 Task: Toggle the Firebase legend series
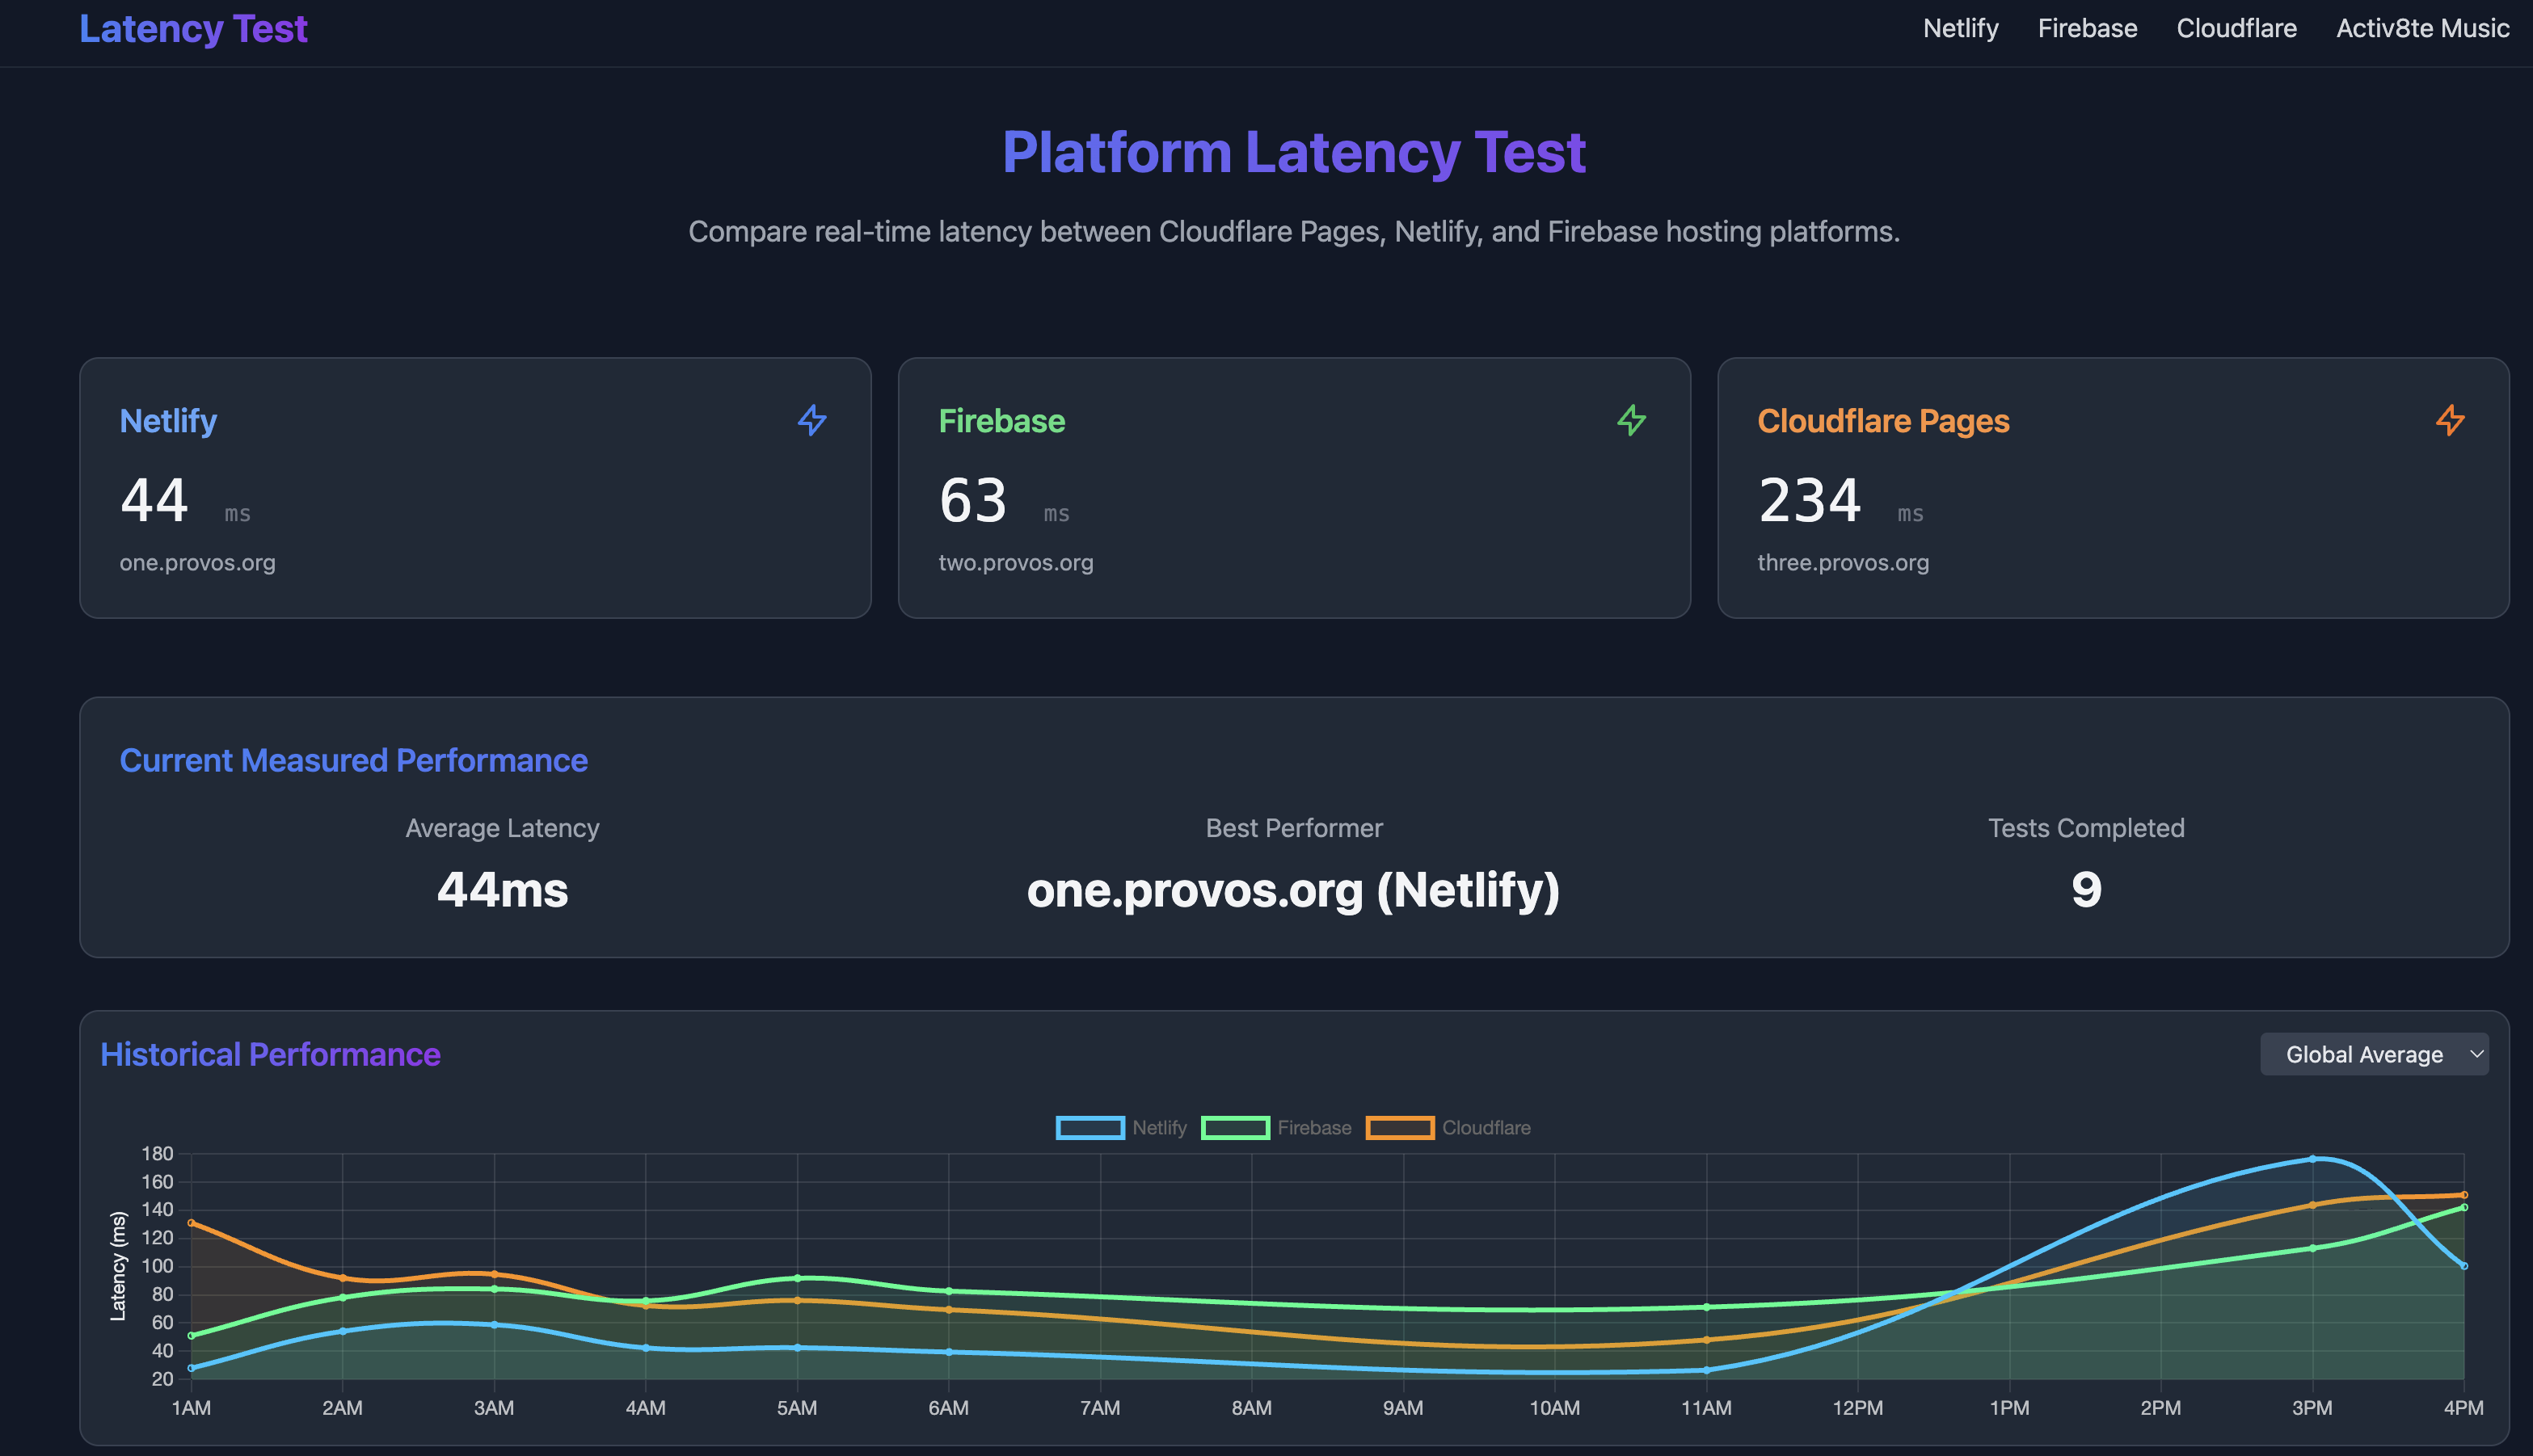pos(1276,1127)
